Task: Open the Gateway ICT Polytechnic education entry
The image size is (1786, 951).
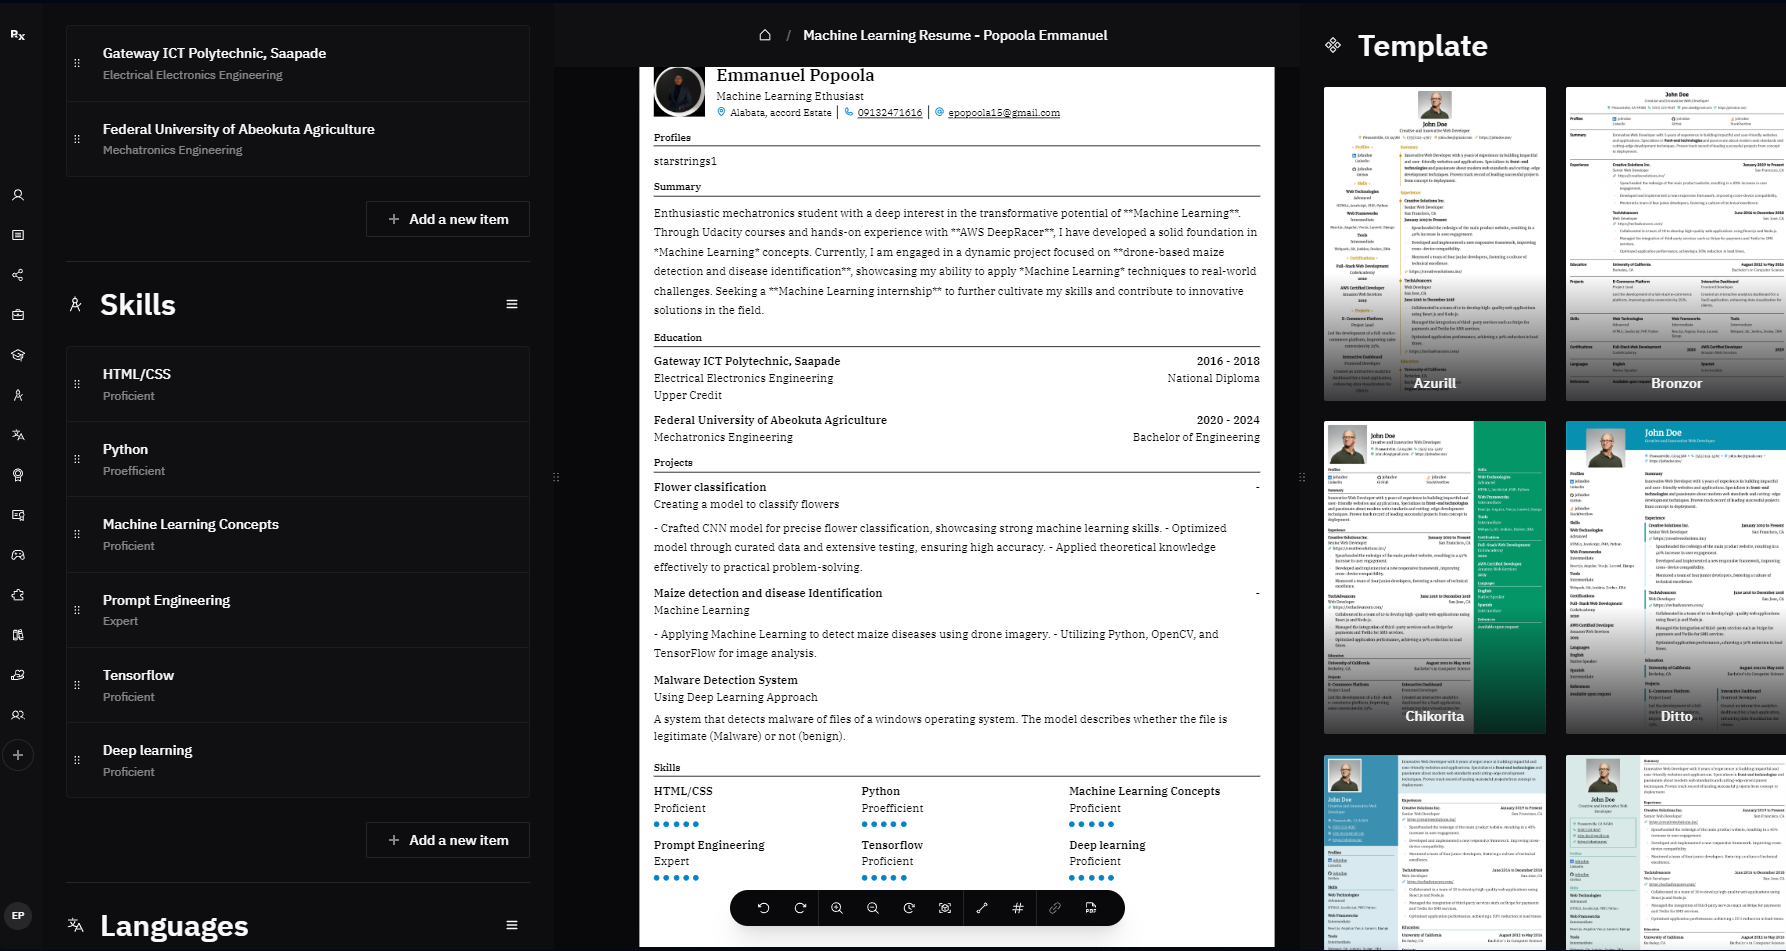Action: [x=298, y=63]
